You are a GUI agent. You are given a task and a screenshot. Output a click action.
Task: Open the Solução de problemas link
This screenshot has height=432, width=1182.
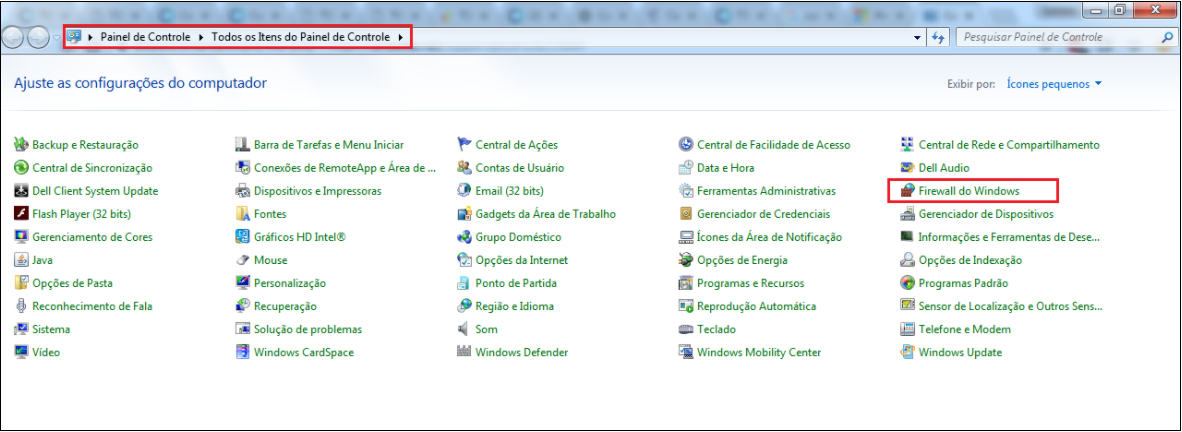tap(308, 329)
